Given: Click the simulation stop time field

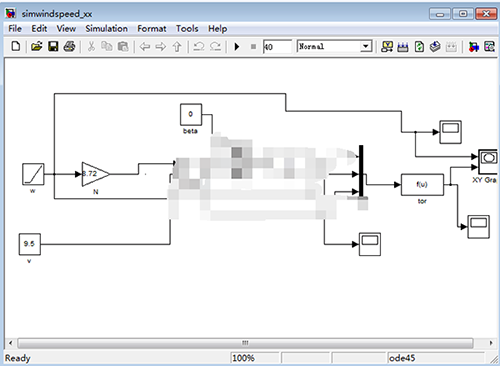Looking at the screenshot, I should coord(277,47).
